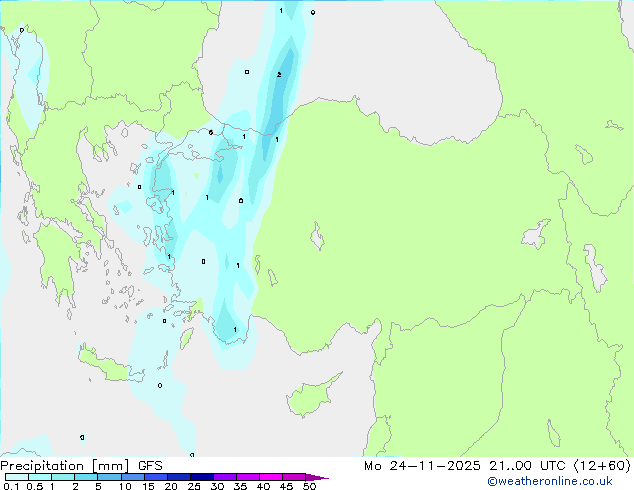Click the '30' legend scale label
The width and height of the screenshot is (634, 490).
tap(217, 486)
